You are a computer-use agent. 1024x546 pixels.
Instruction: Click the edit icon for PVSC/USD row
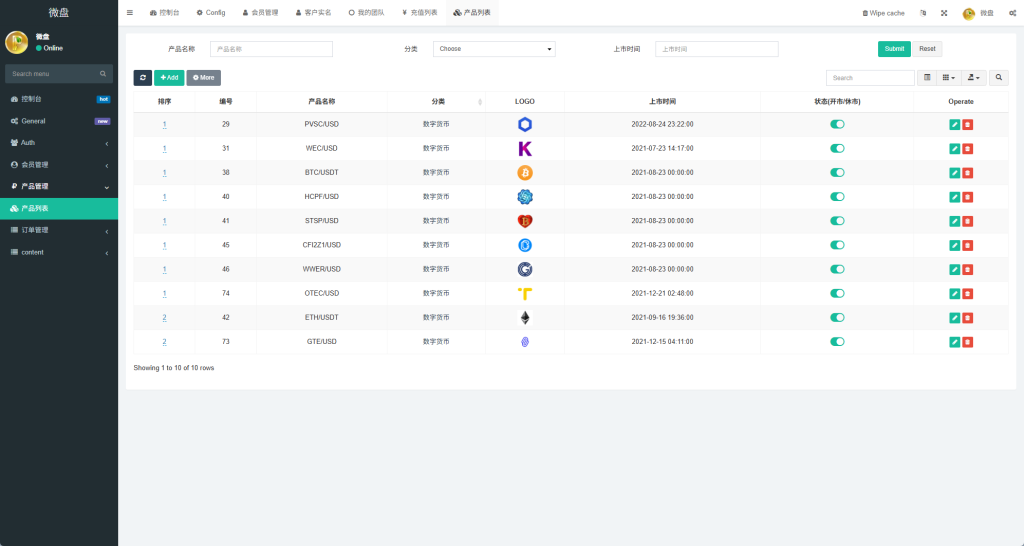[954, 125]
